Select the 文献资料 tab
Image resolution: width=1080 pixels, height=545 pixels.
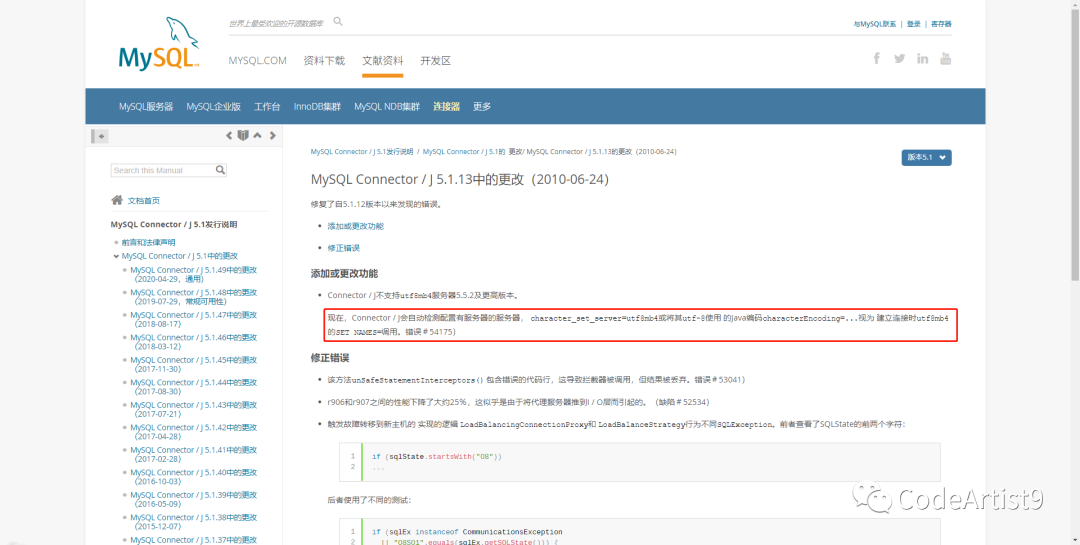point(383,61)
